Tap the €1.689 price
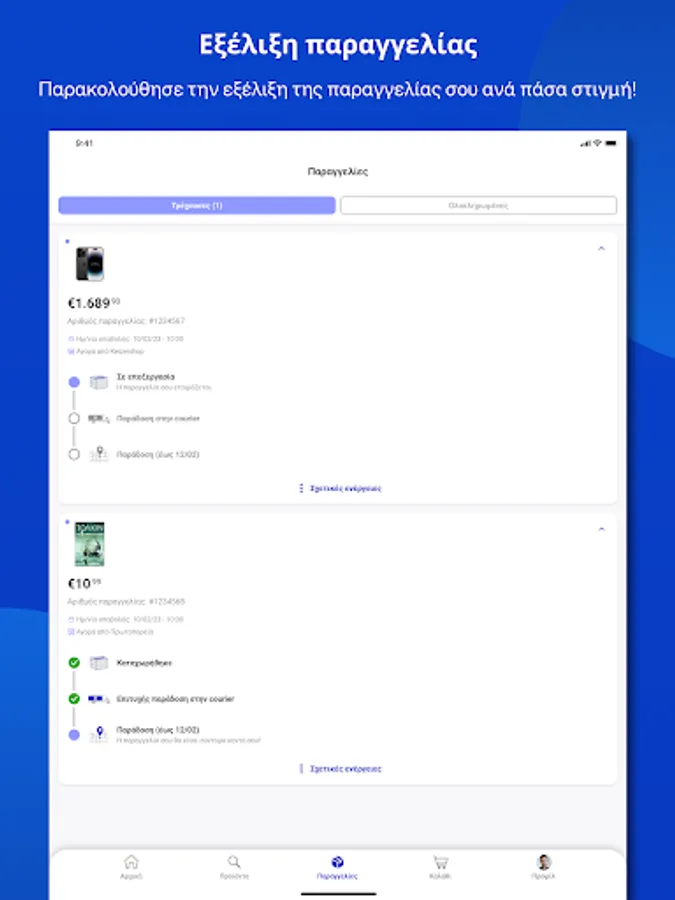 pos(94,303)
